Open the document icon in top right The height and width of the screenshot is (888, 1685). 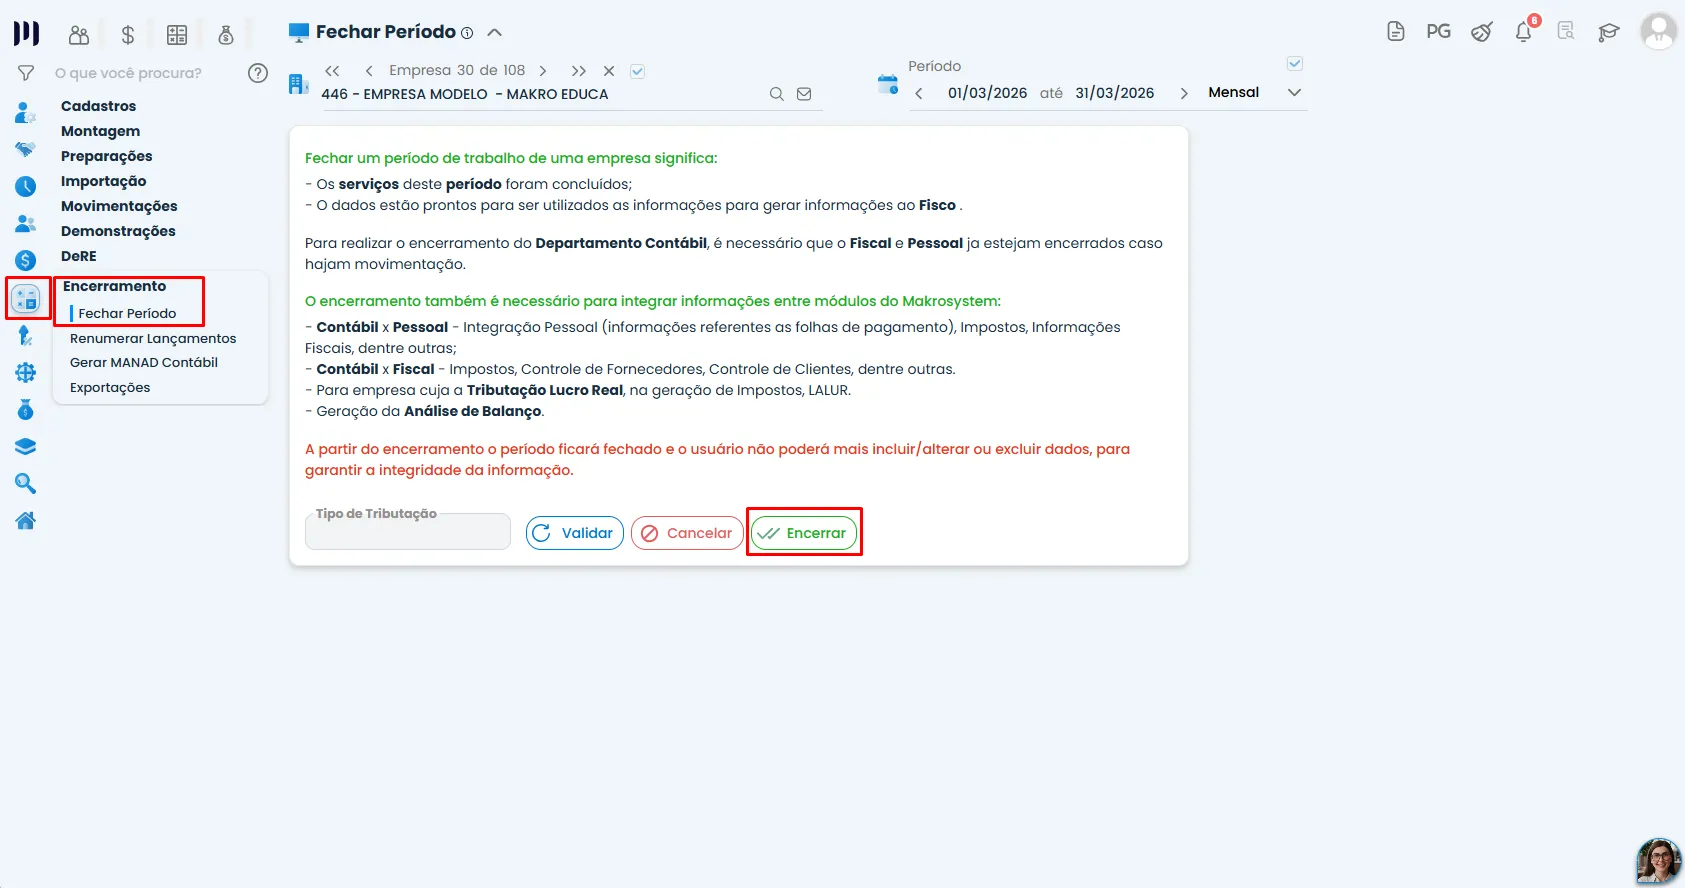point(1396,32)
